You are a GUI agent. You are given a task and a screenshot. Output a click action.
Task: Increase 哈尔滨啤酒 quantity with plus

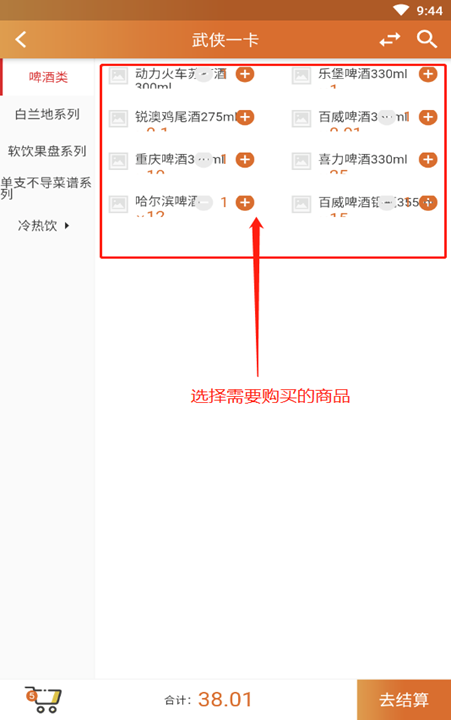[245, 202]
